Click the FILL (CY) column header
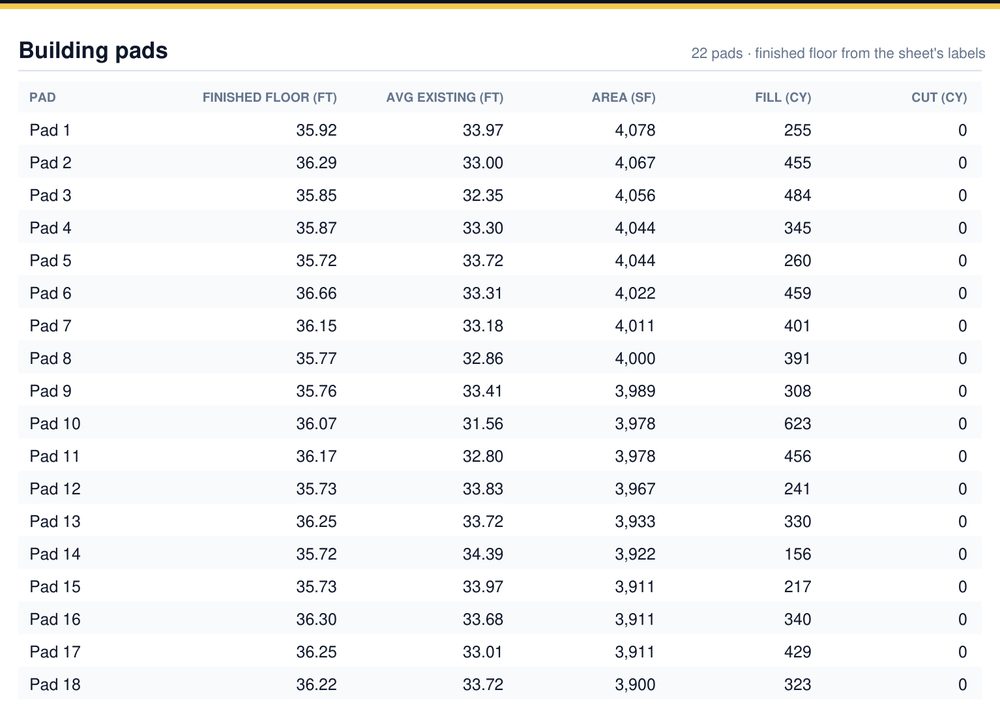The height and width of the screenshot is (707, 1000). (783, 98)
